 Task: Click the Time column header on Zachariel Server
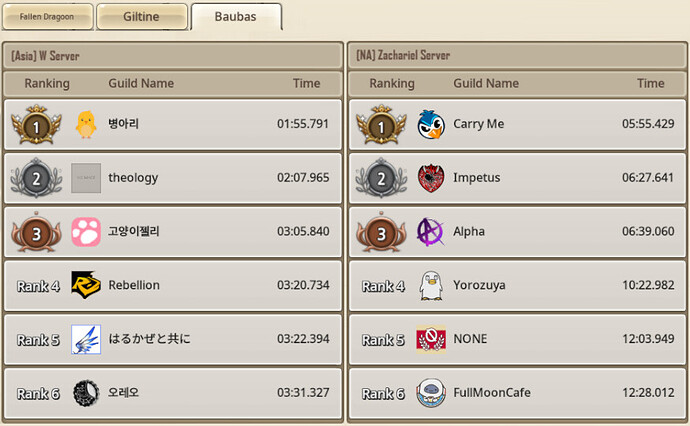(x=650, y=83)
